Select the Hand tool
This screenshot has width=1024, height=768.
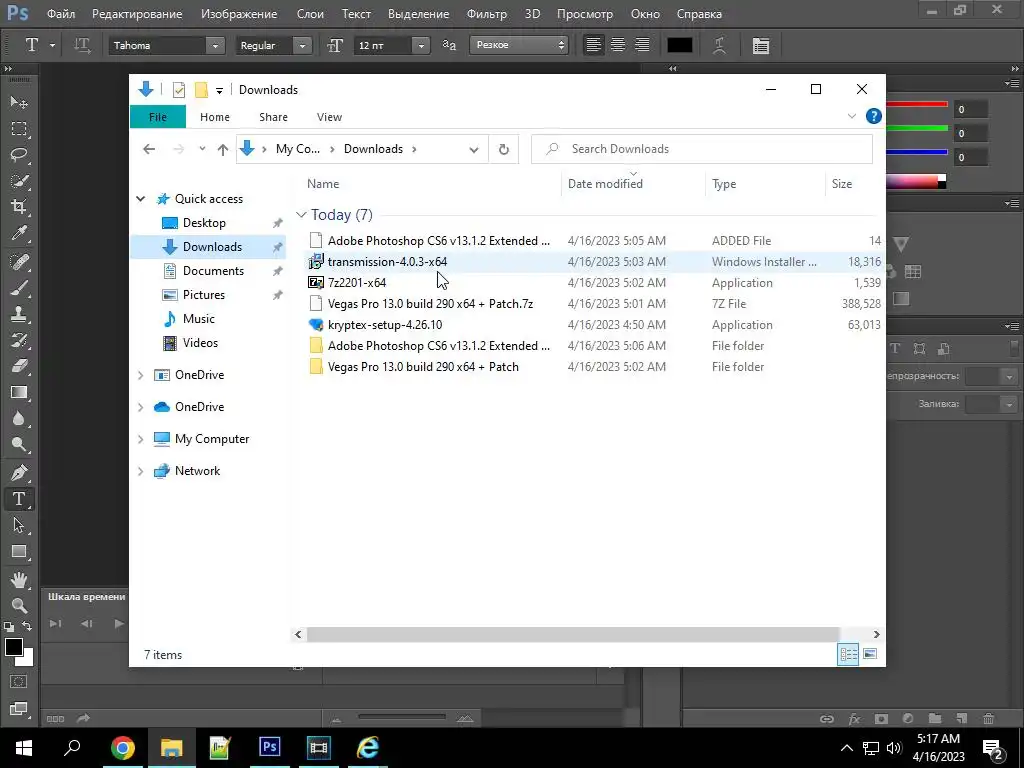pos(19,579)
